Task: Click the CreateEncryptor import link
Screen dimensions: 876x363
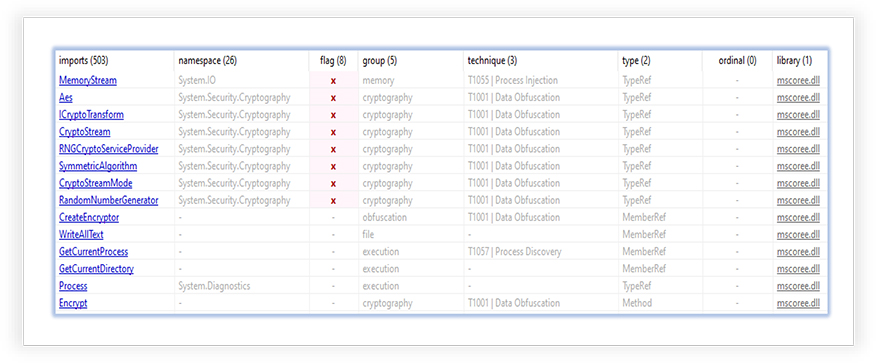Action: tap(89, 218)
